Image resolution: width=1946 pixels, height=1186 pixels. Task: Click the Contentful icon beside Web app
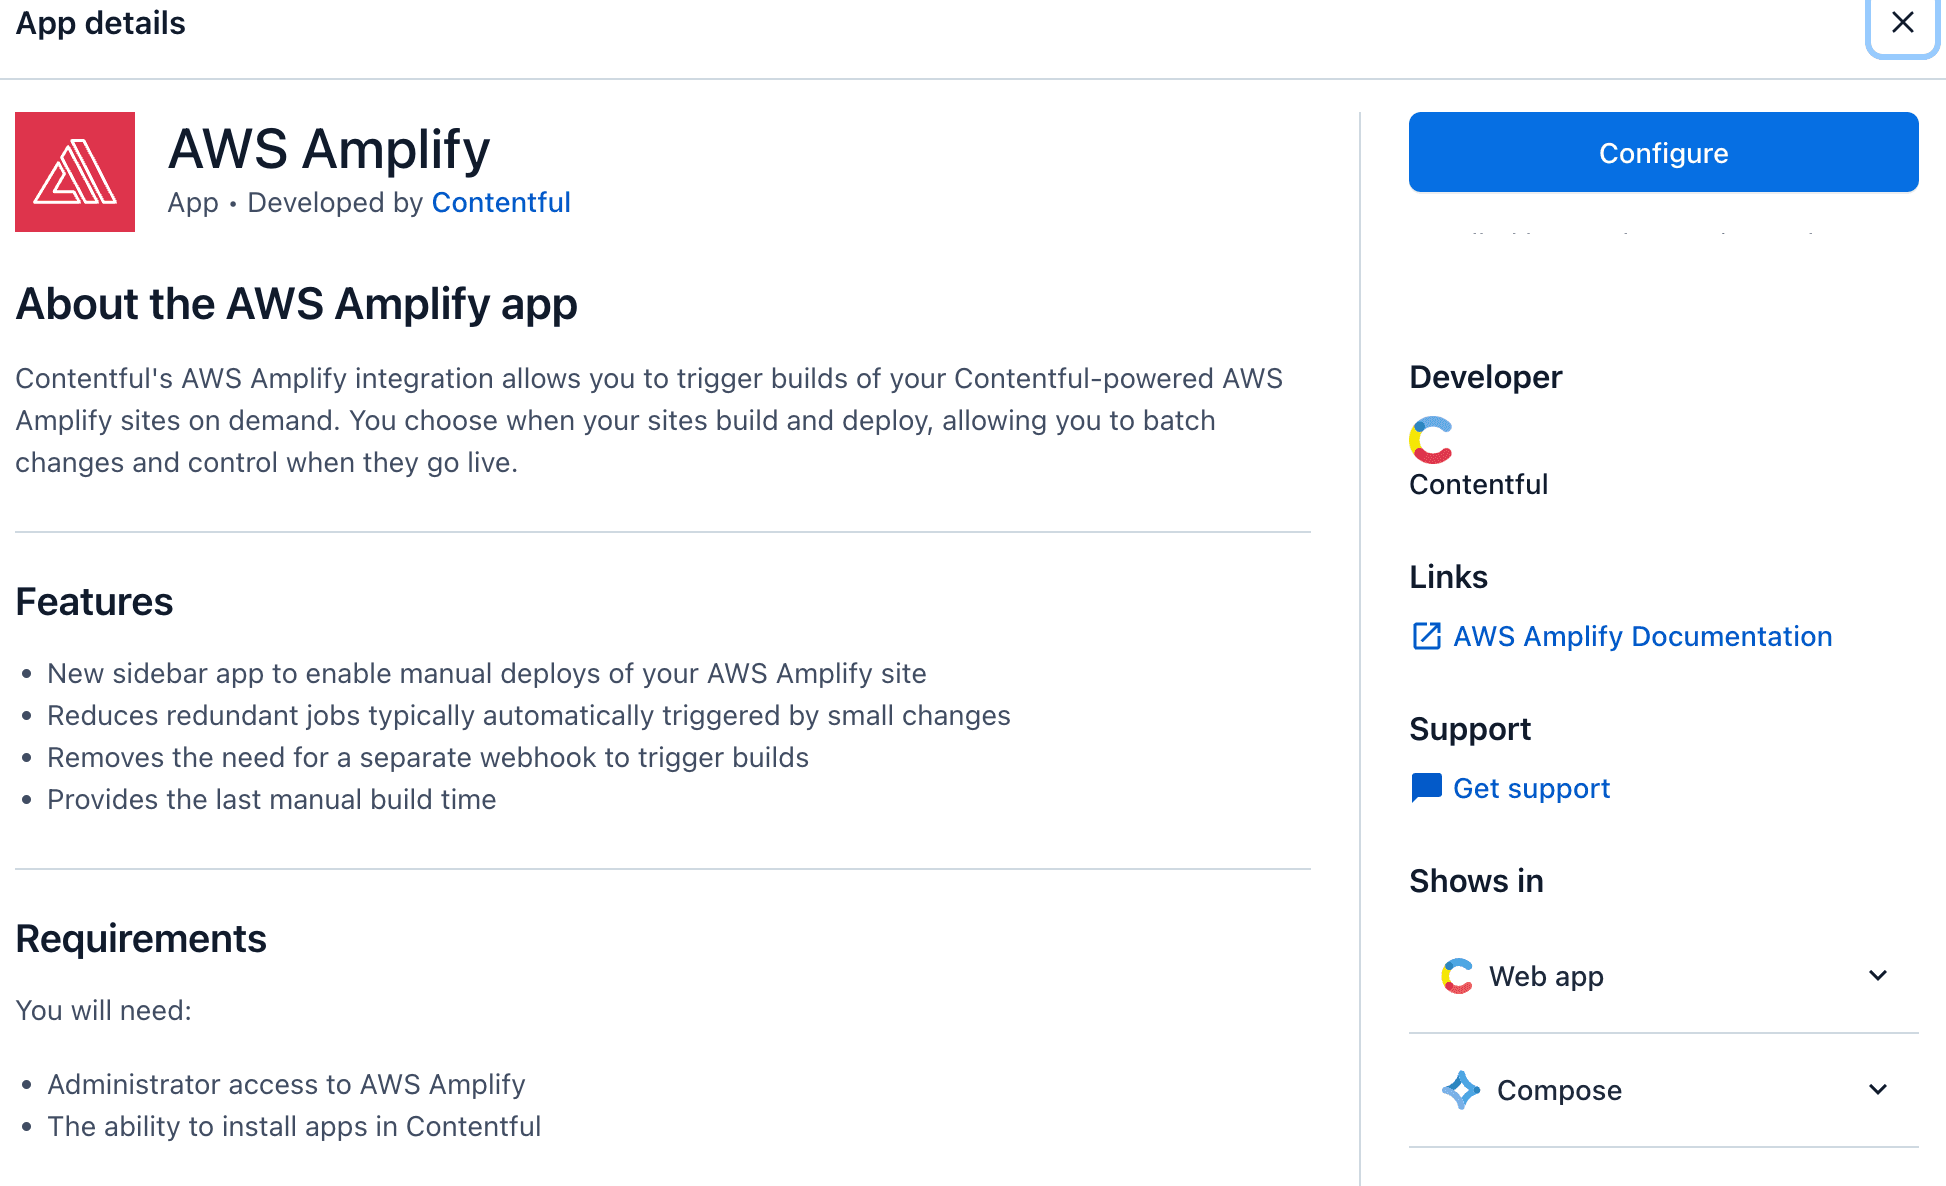[x=1458, y=975]
